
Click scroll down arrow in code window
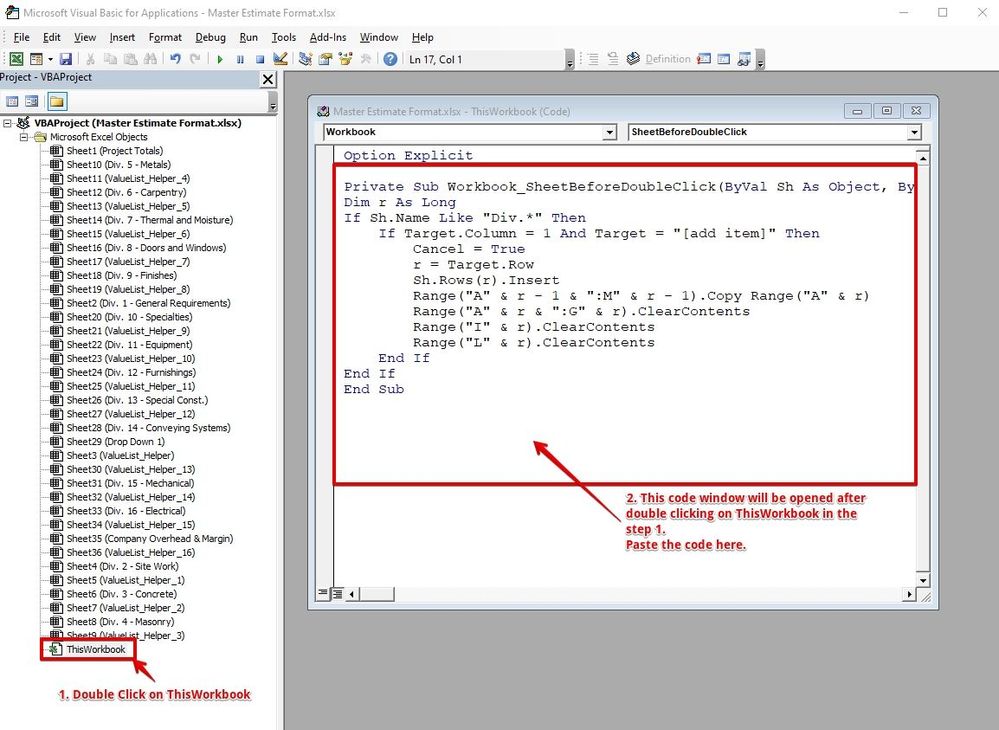(x=922, y=580)
